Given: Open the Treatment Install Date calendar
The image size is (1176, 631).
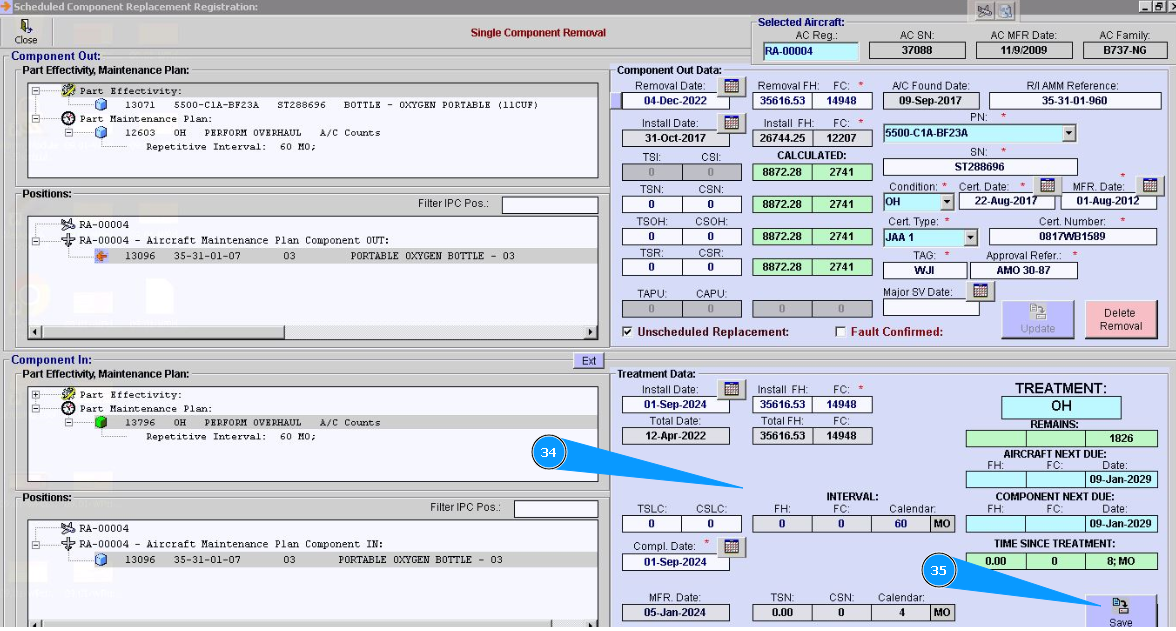Looking at the screenshot, I should [x=732, y=389].
